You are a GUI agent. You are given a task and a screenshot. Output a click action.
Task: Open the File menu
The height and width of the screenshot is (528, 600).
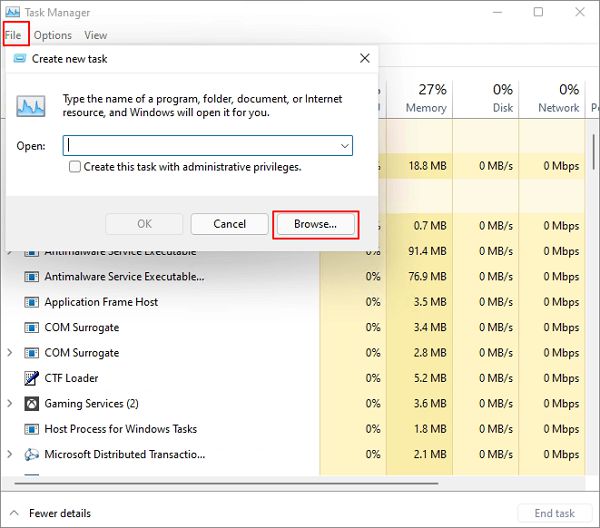[13, 35]
